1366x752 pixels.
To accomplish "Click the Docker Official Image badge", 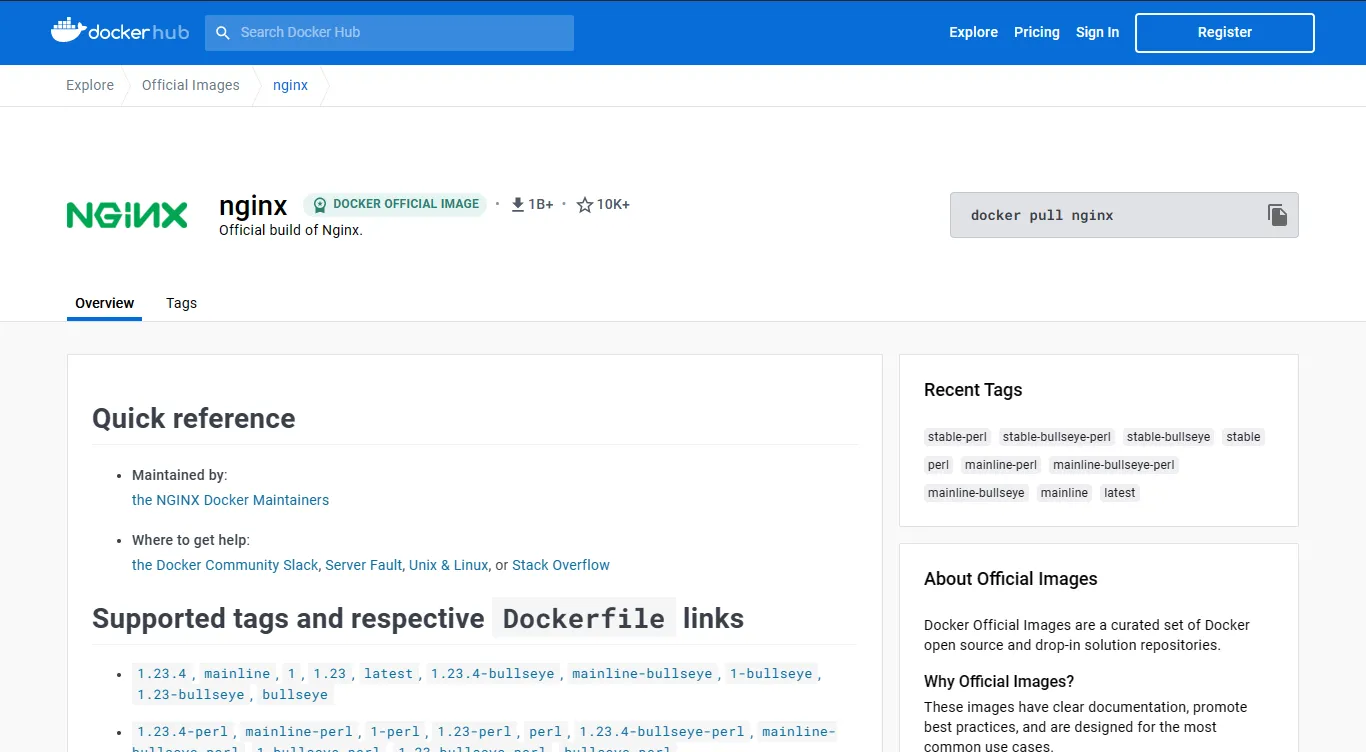I will tap(395, 204).
